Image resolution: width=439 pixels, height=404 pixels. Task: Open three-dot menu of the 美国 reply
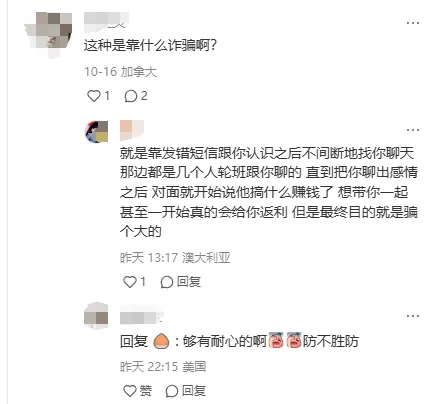tap(413, 316)
